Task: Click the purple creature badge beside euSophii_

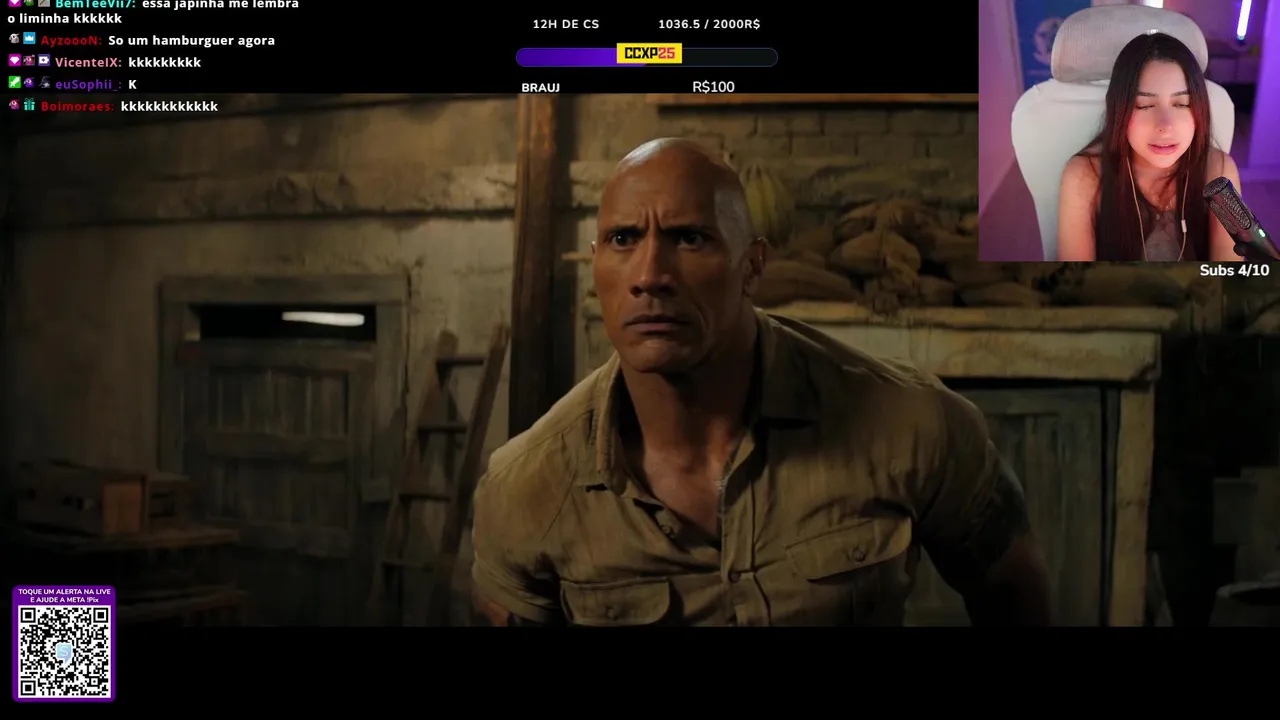Action: pos(29,83)
